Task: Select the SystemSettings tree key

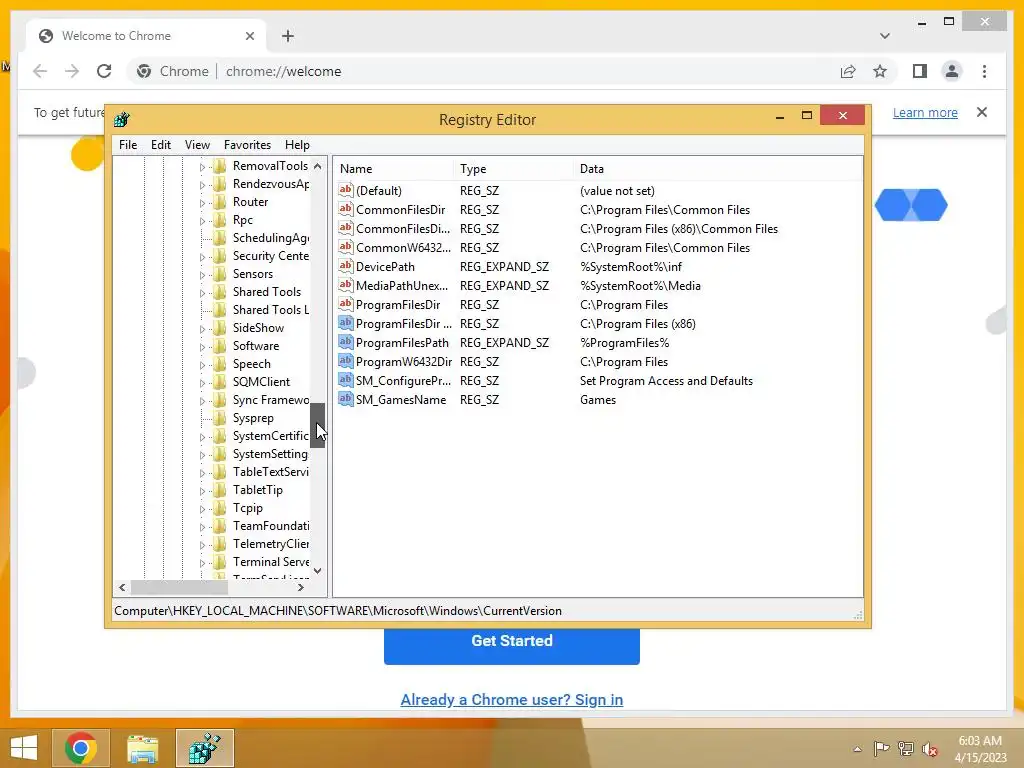Action: 270,454
